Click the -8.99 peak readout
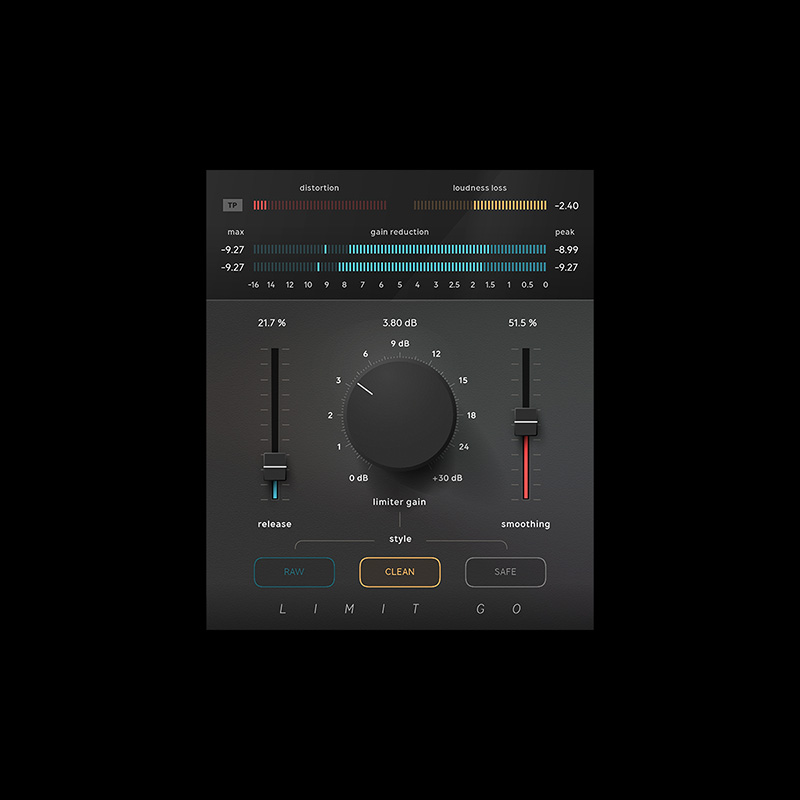 [x=567, y=249]
